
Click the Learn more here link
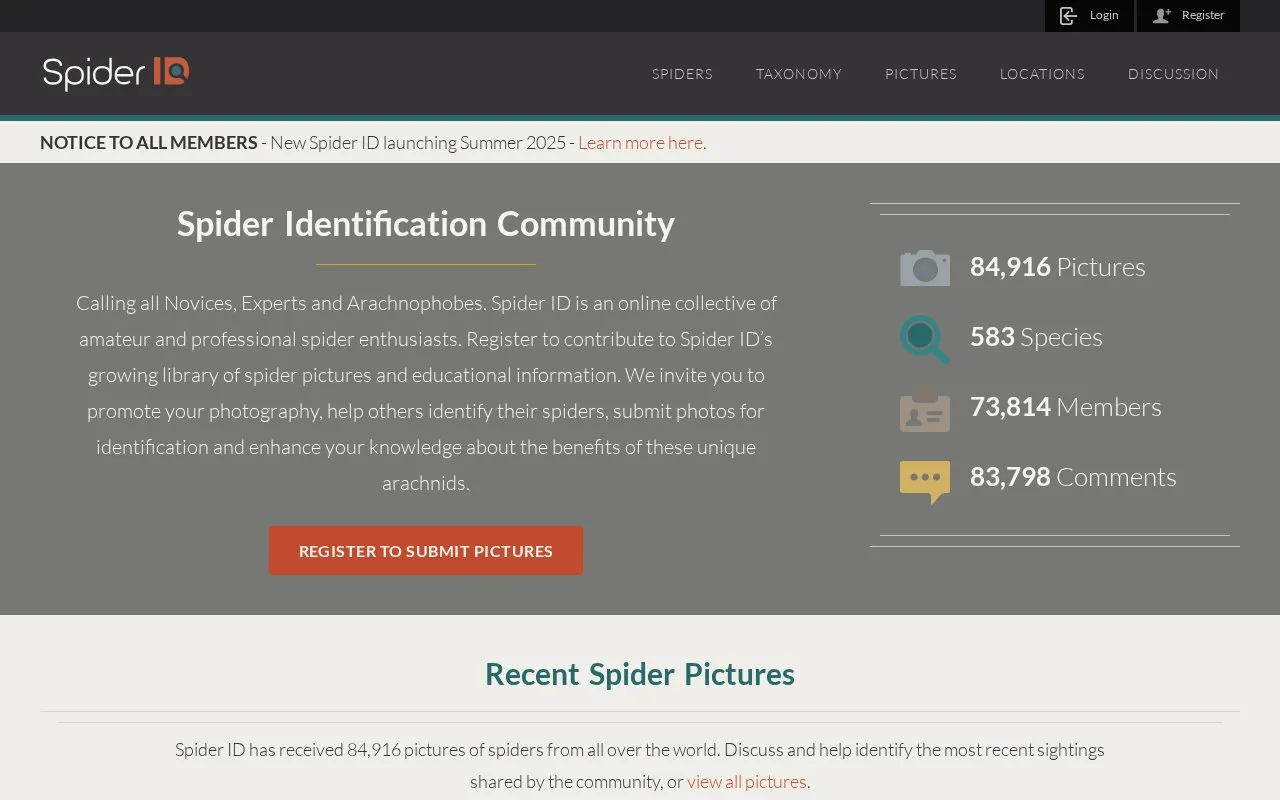pyautogui.click(x=640, y=143)
